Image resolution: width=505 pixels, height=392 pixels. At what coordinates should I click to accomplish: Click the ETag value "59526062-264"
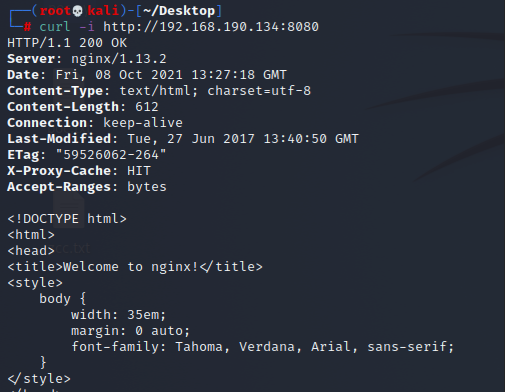[x=111, y=155]
